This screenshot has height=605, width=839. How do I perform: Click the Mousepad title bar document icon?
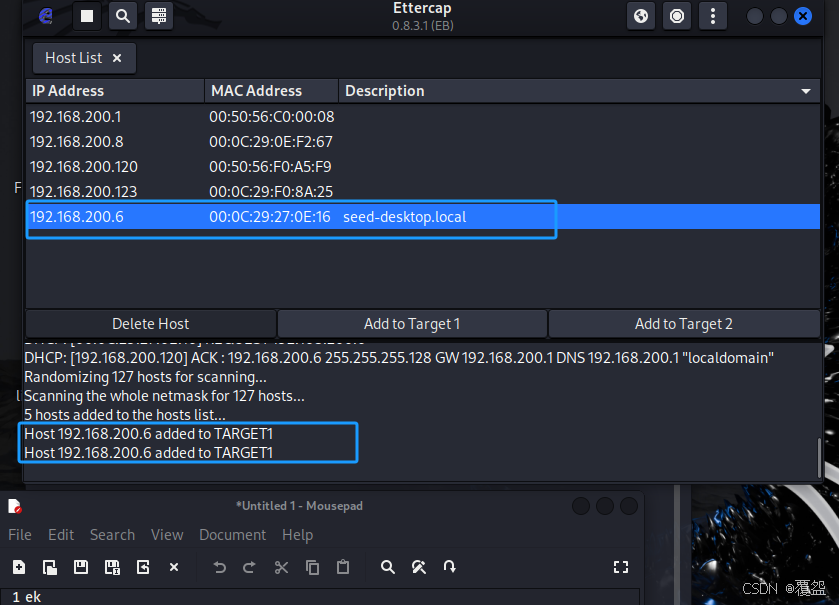click(15, 506)
